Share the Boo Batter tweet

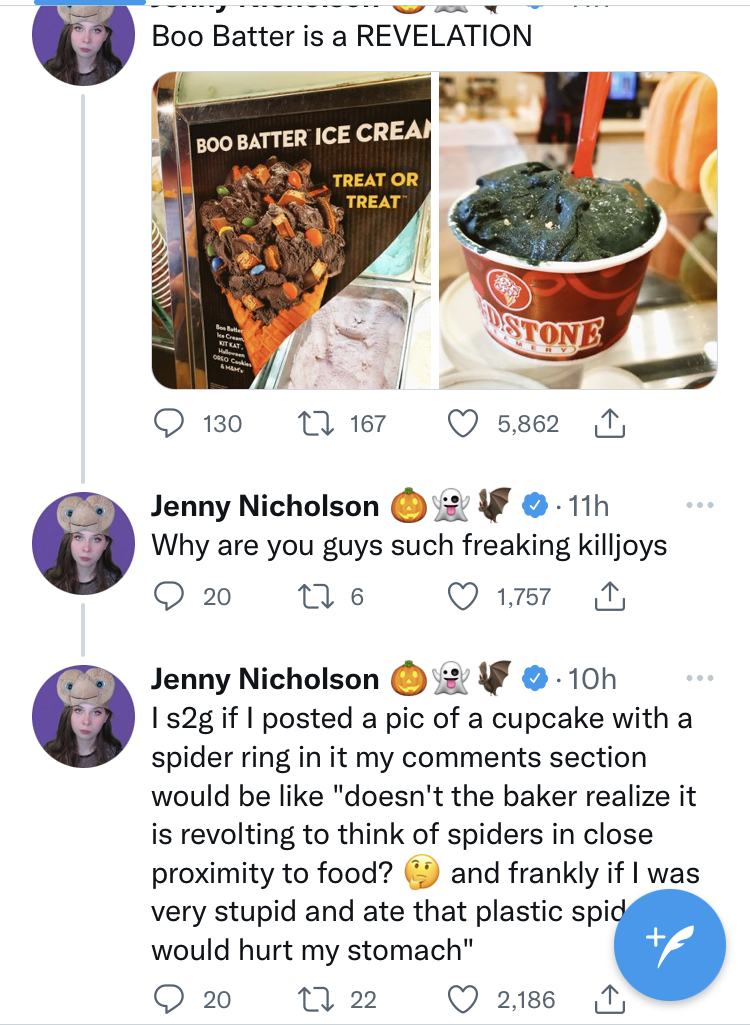click(609, 423)
